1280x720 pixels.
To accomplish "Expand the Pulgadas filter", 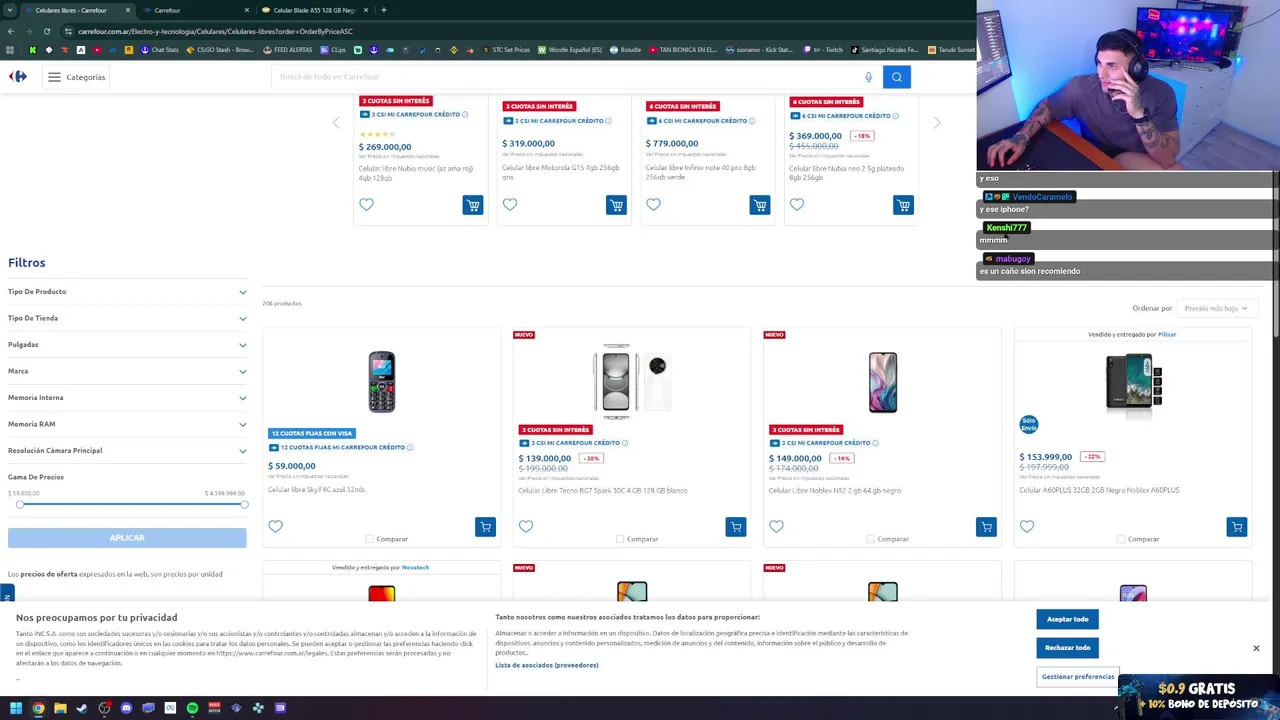I will [x=127, y=345].
